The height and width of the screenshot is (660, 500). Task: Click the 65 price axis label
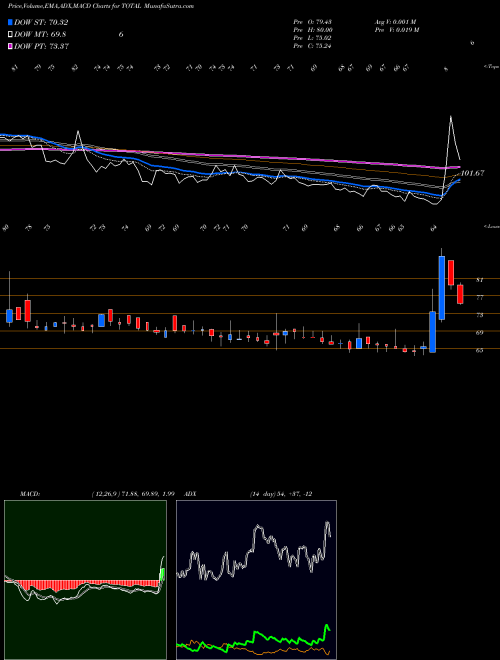(479, 350)
